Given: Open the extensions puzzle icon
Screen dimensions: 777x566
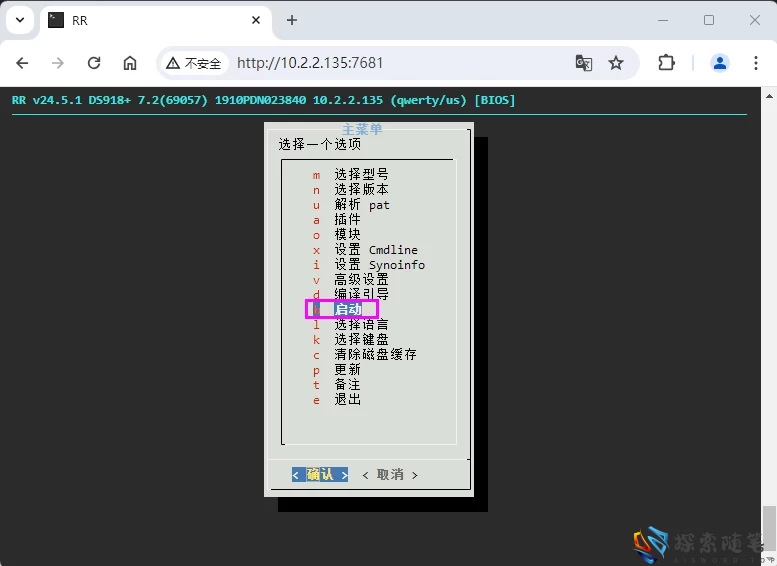Looking at the screenshot, I should 666,63.
